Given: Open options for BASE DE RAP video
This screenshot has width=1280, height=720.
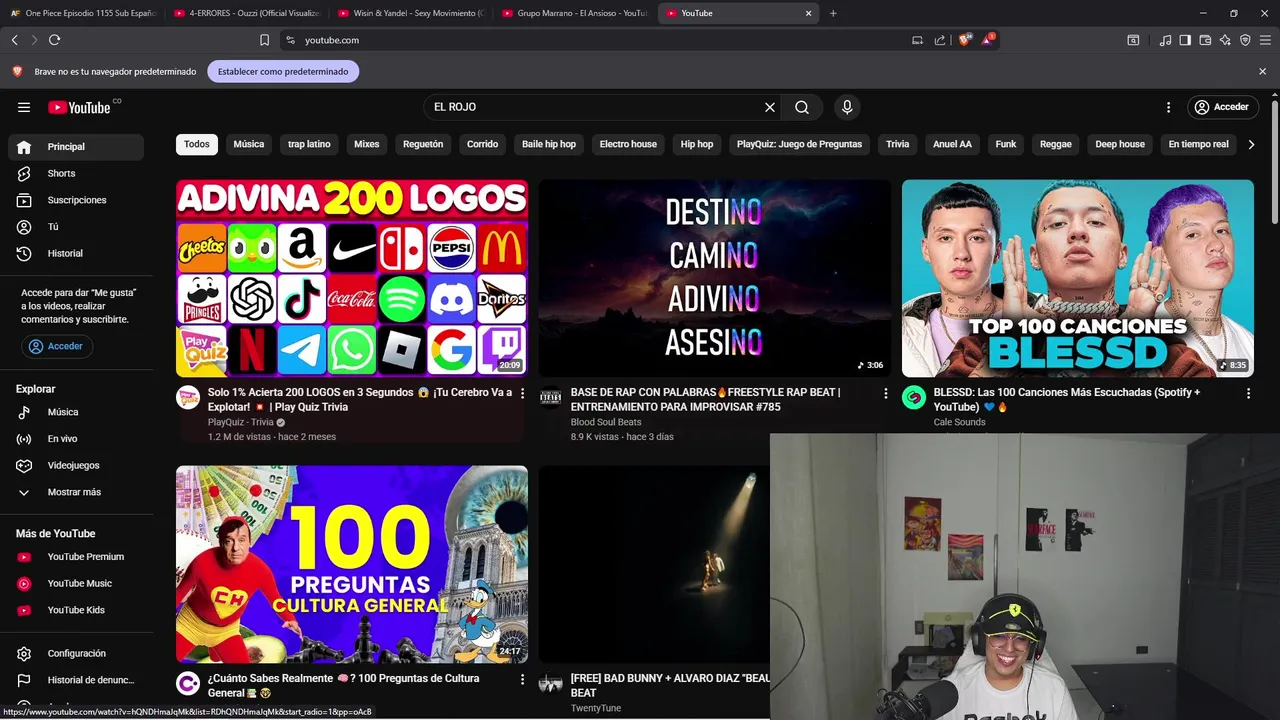Looking at the screenshot, I should click(885, 393).
